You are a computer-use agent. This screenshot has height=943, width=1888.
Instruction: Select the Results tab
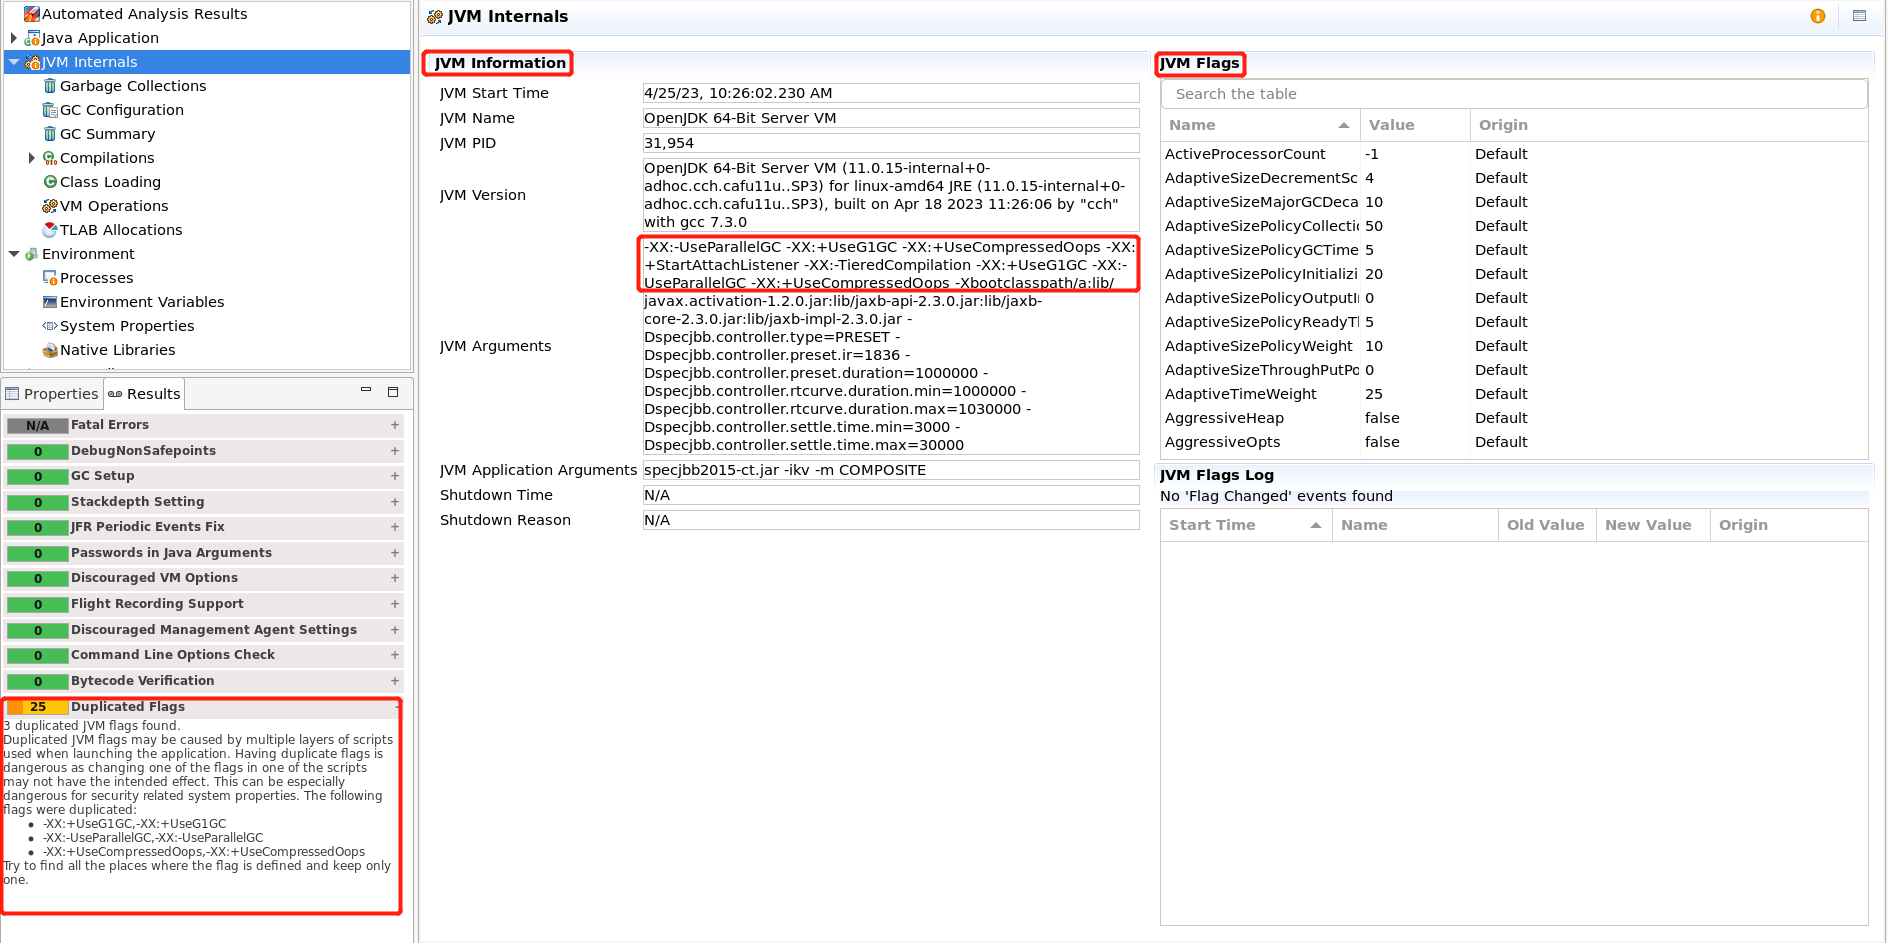(x=145, y=394)
